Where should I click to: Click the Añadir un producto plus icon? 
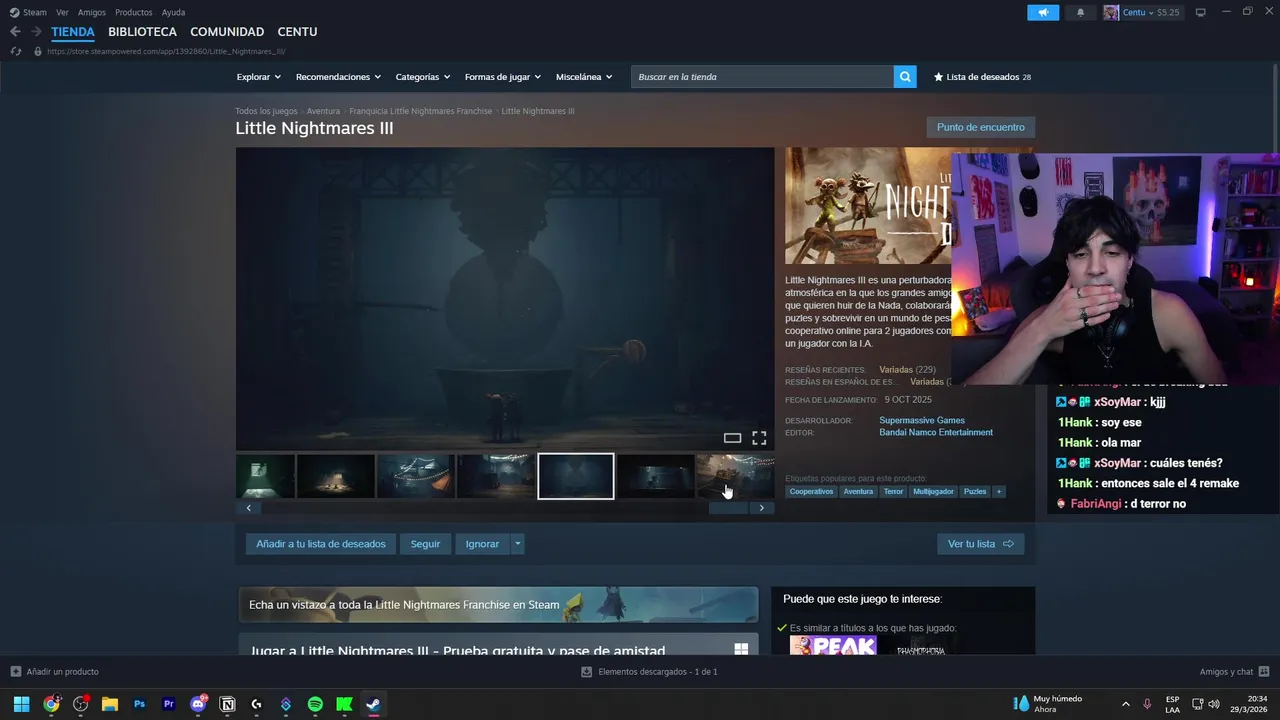tap(15, 672)
